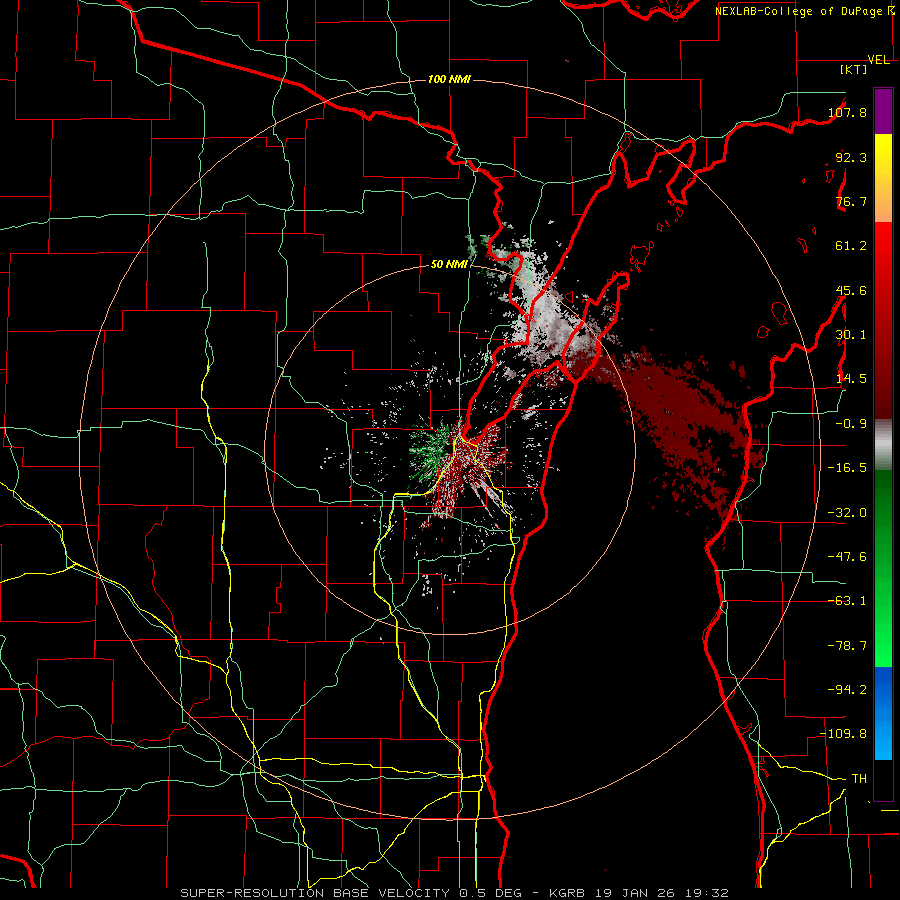Screen dimensions: 900x900
Task: Click the 92.3 velocity scale value
Action: click(851, 157)
